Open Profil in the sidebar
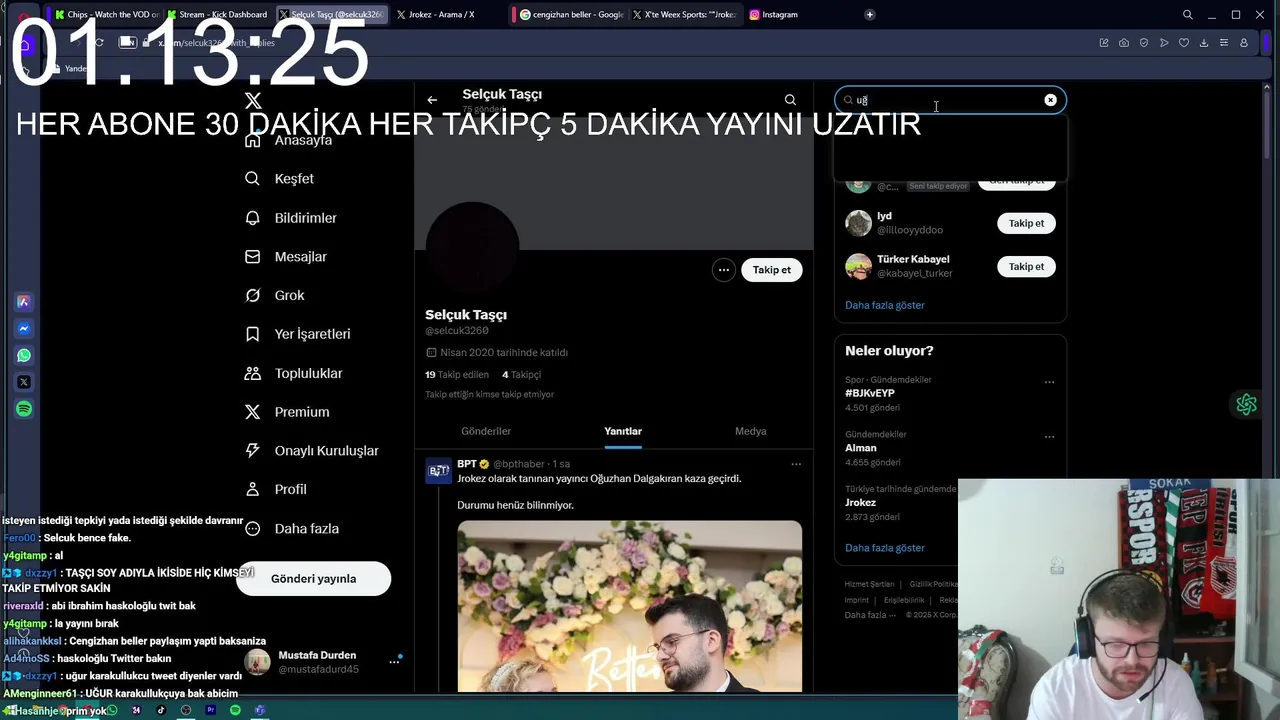The image size is (1280, 720). 277,489
